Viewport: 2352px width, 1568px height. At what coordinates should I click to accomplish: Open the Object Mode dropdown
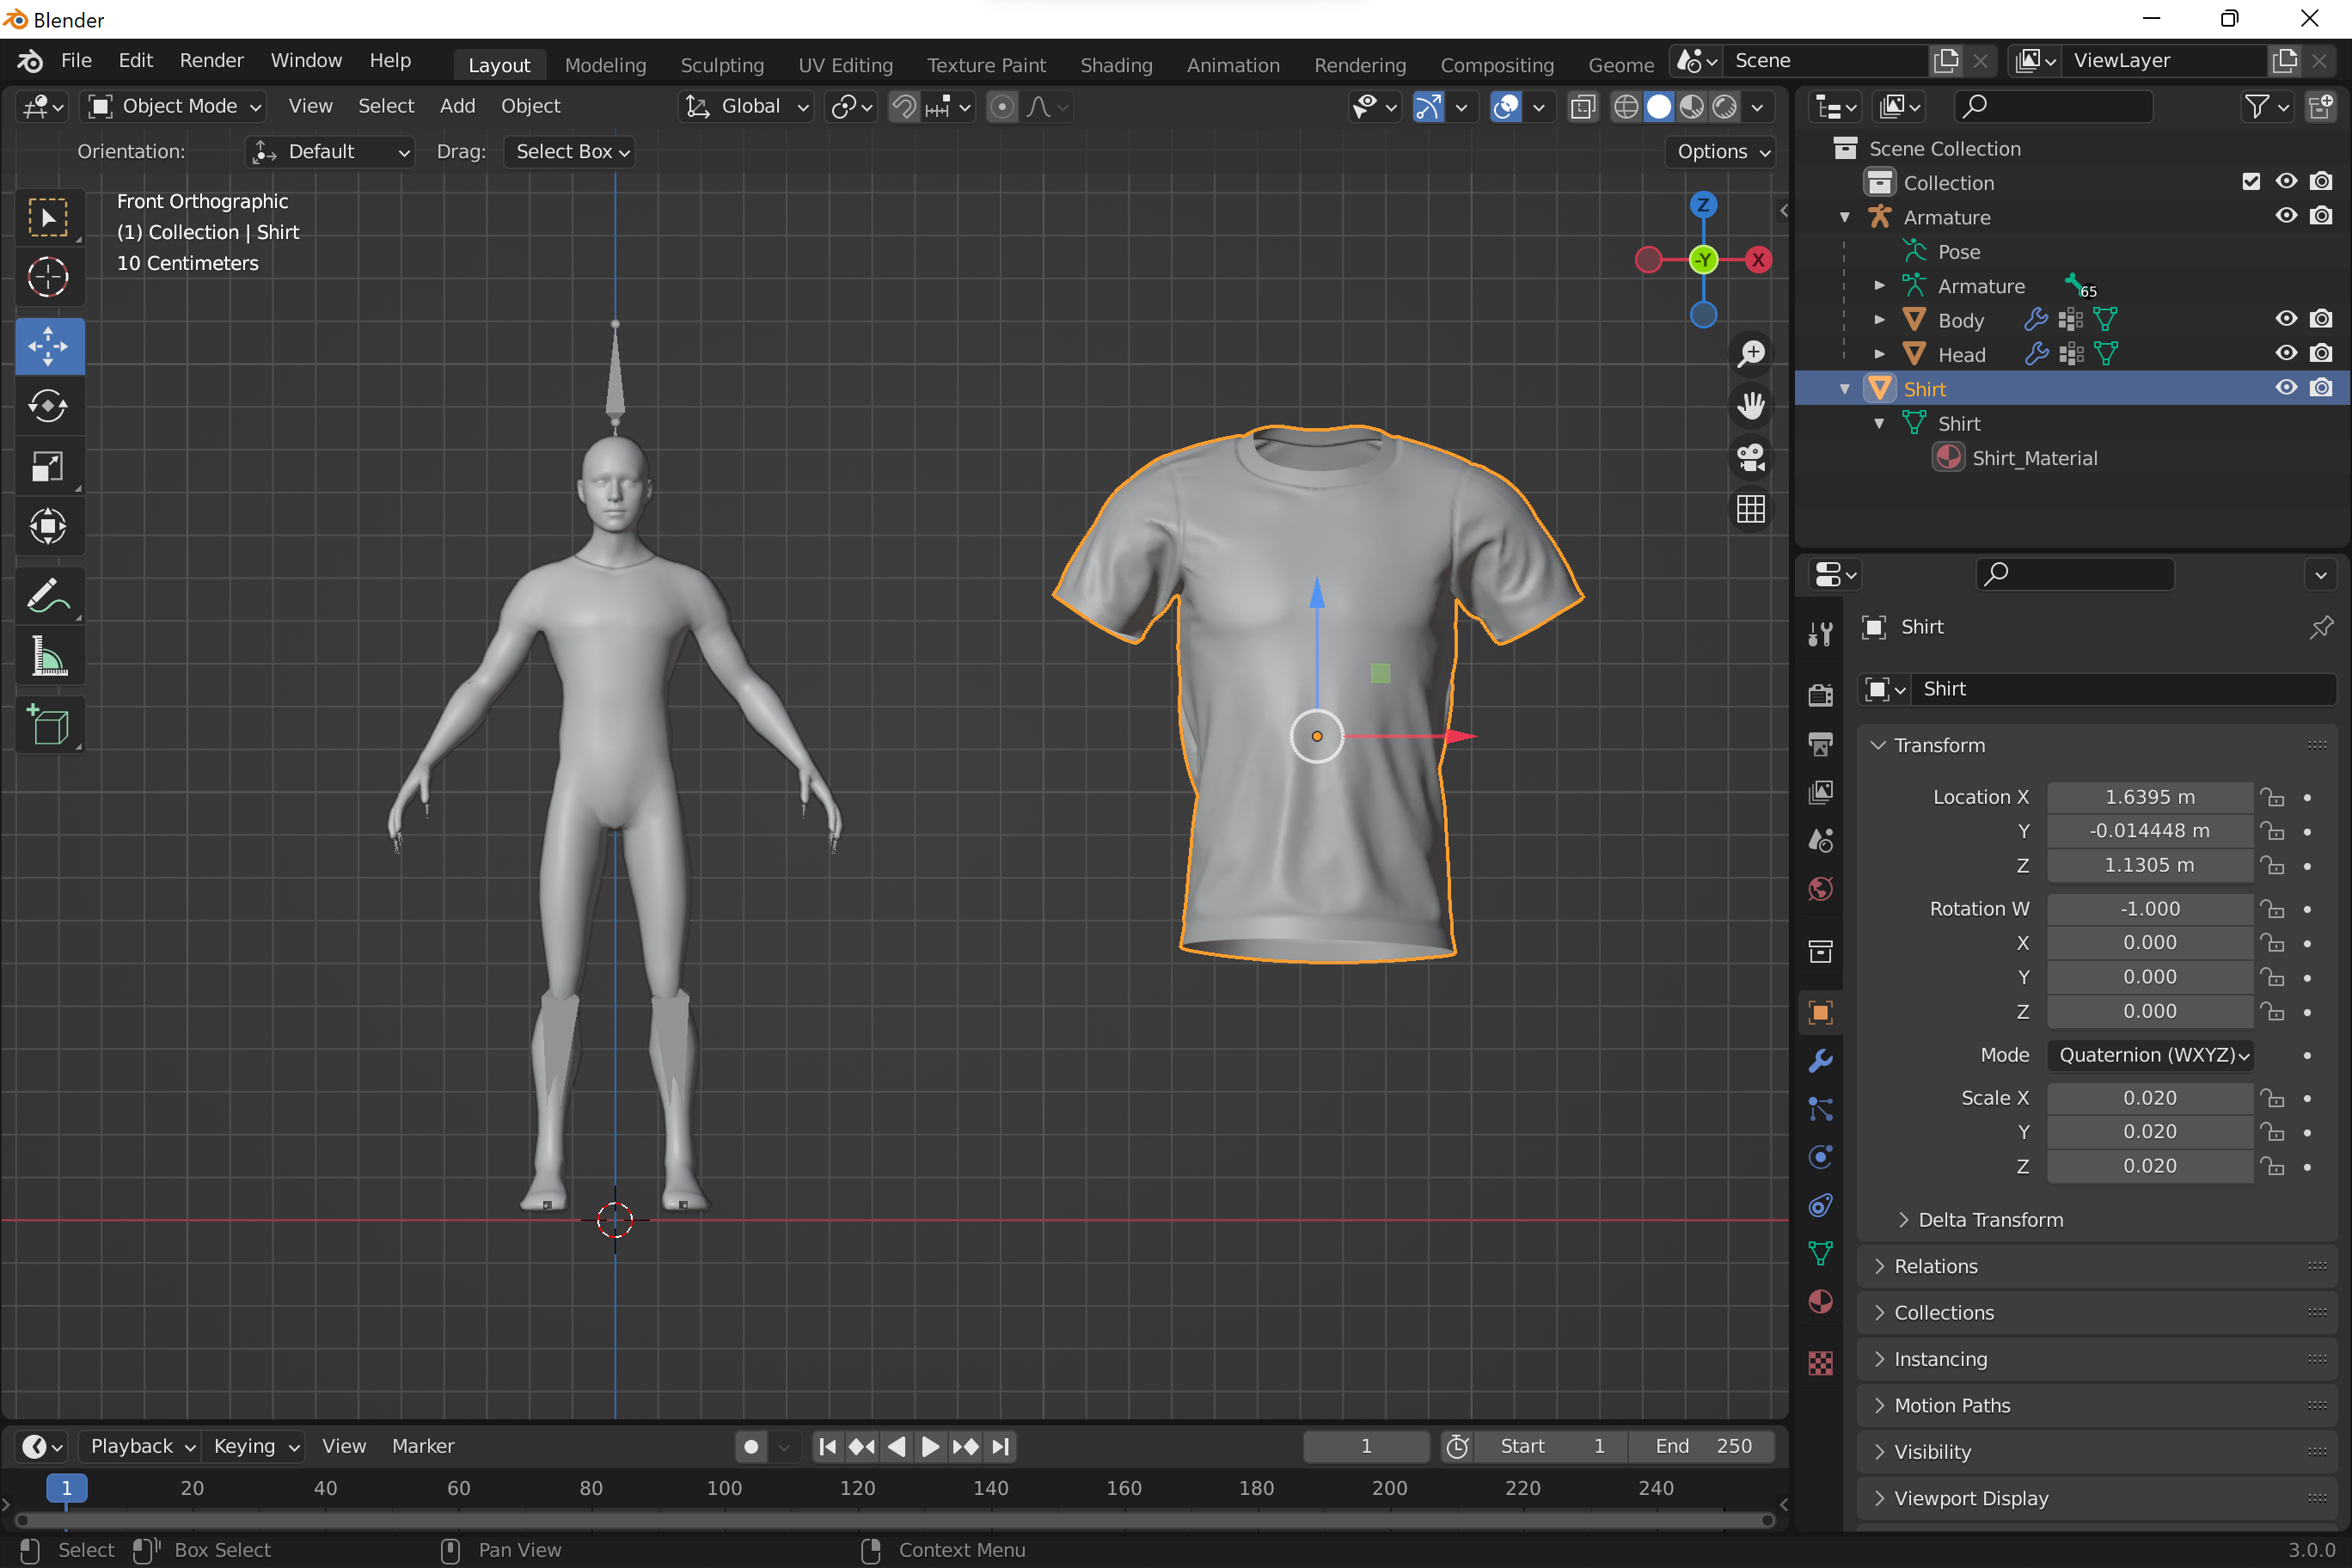coord(174,106)
